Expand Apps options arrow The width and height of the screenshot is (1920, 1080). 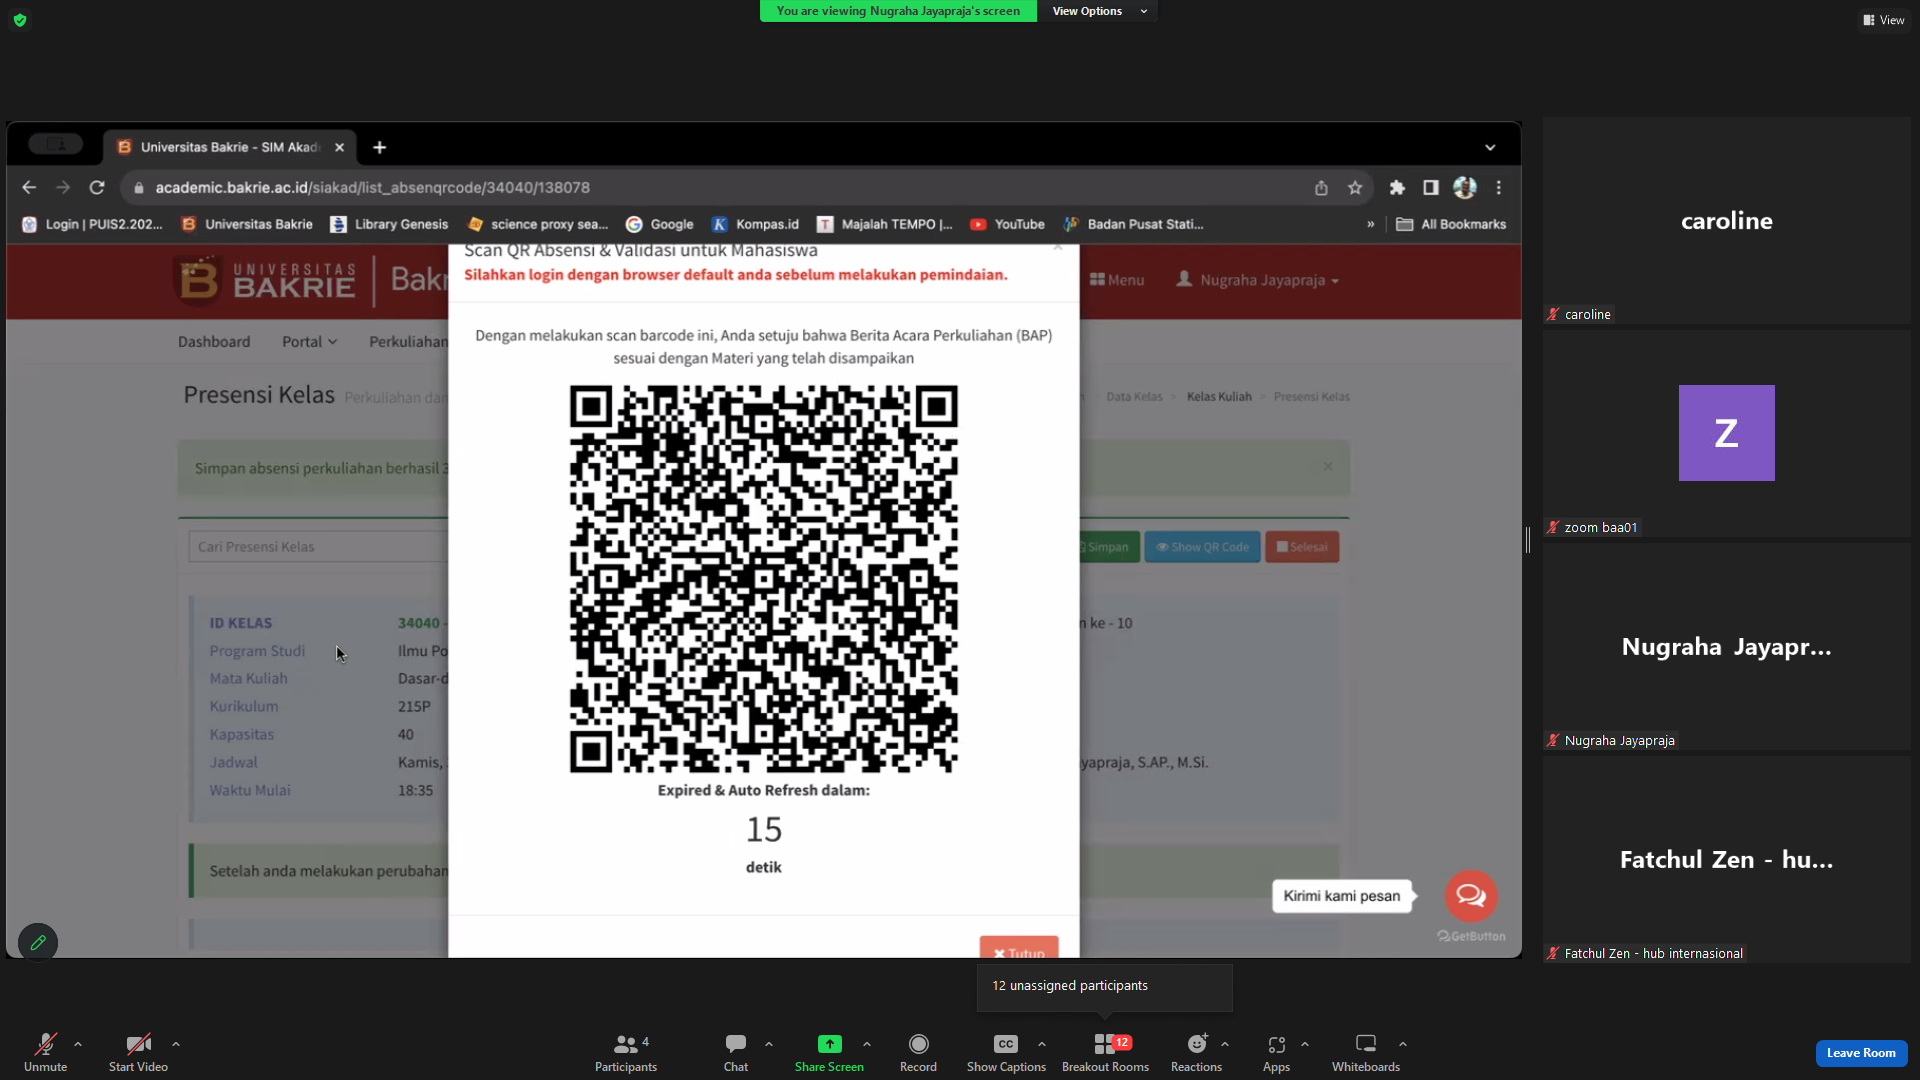pyautogui.click(x=1305, y=1044)
